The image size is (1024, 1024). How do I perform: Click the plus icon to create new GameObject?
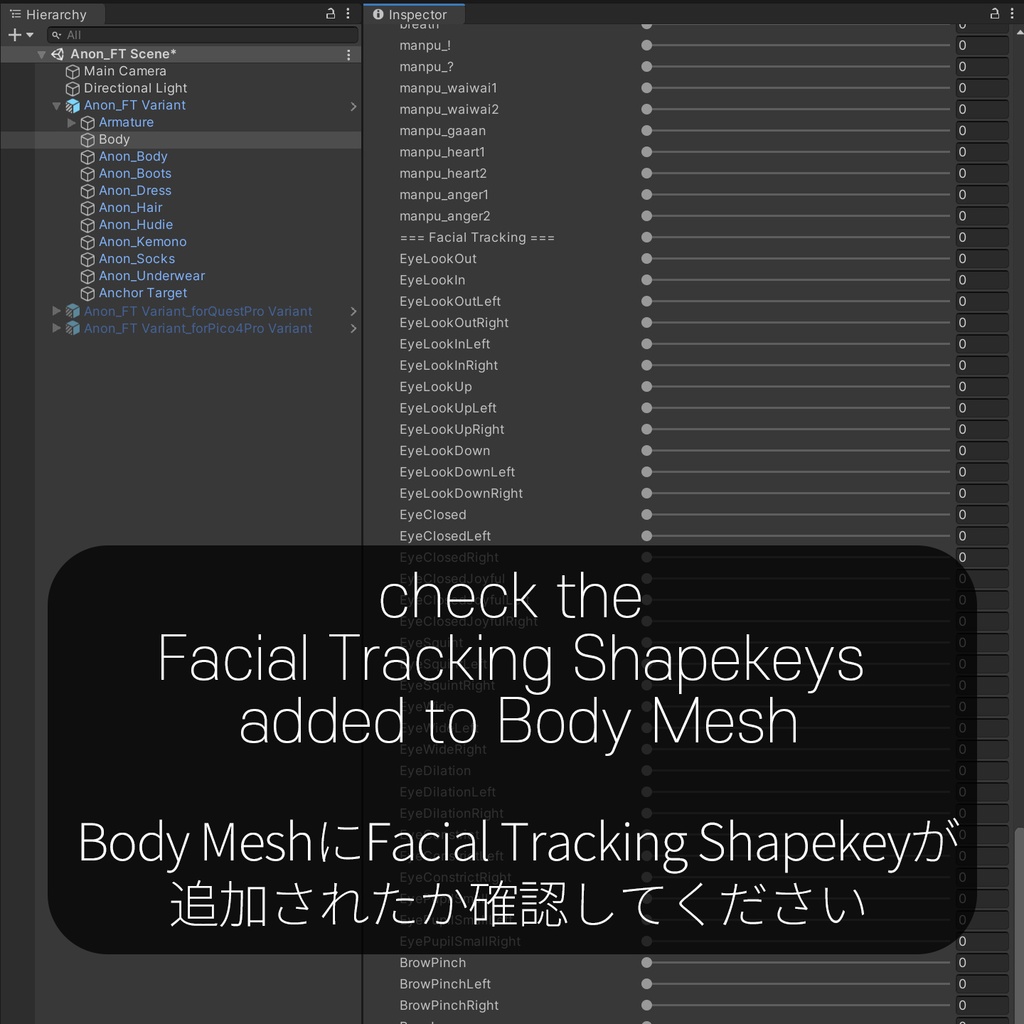(x=14, y=34)
